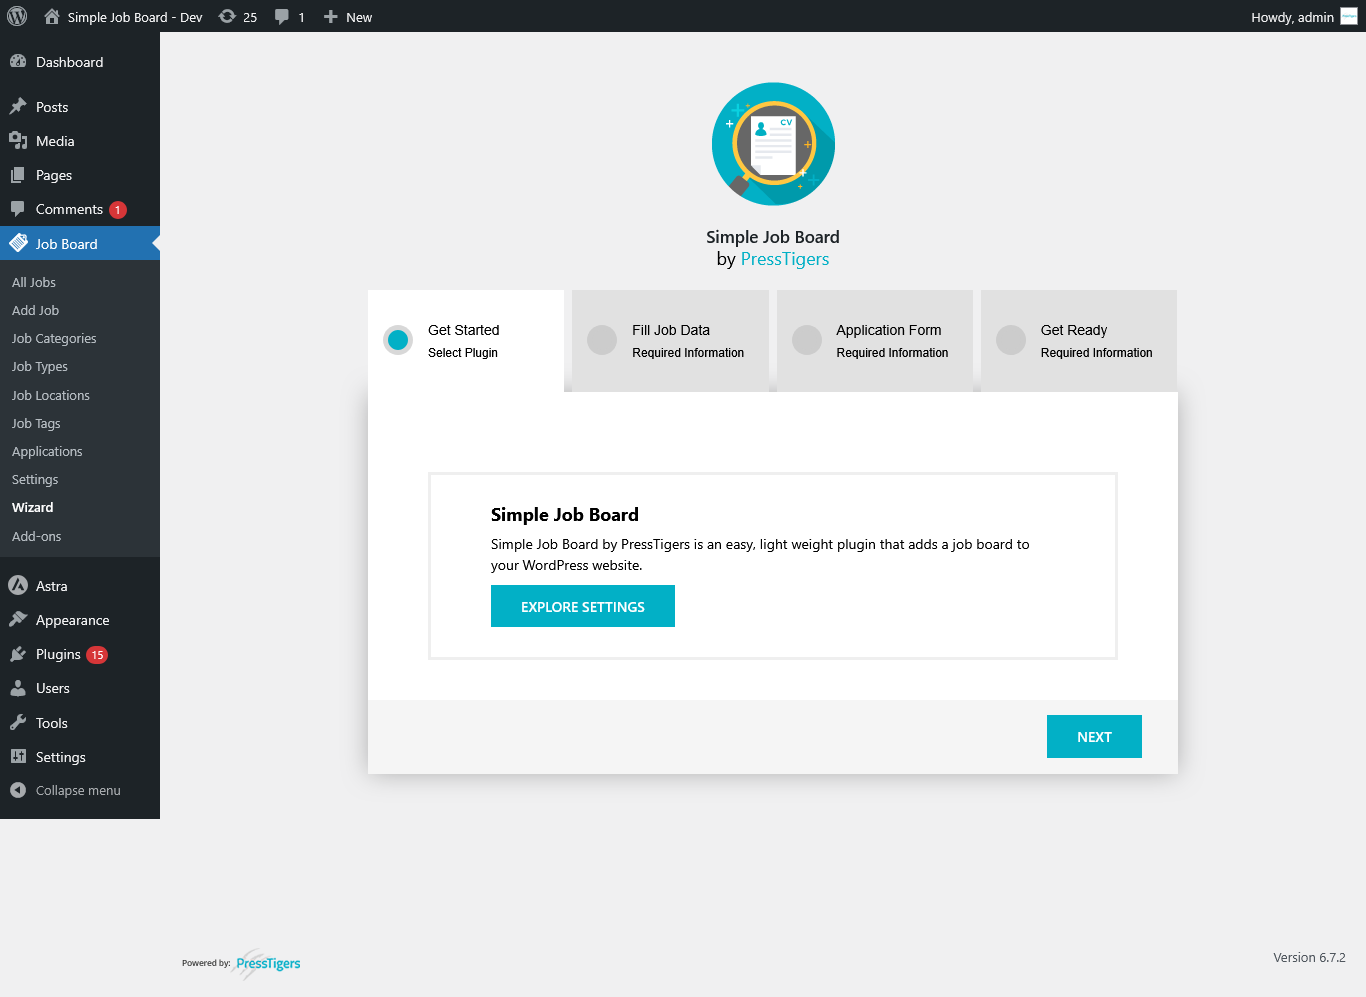This screenshot has width=1366, height=997.
Task: Click the EXPLORE SETTINGS button
Action: (x=582, y=606)
